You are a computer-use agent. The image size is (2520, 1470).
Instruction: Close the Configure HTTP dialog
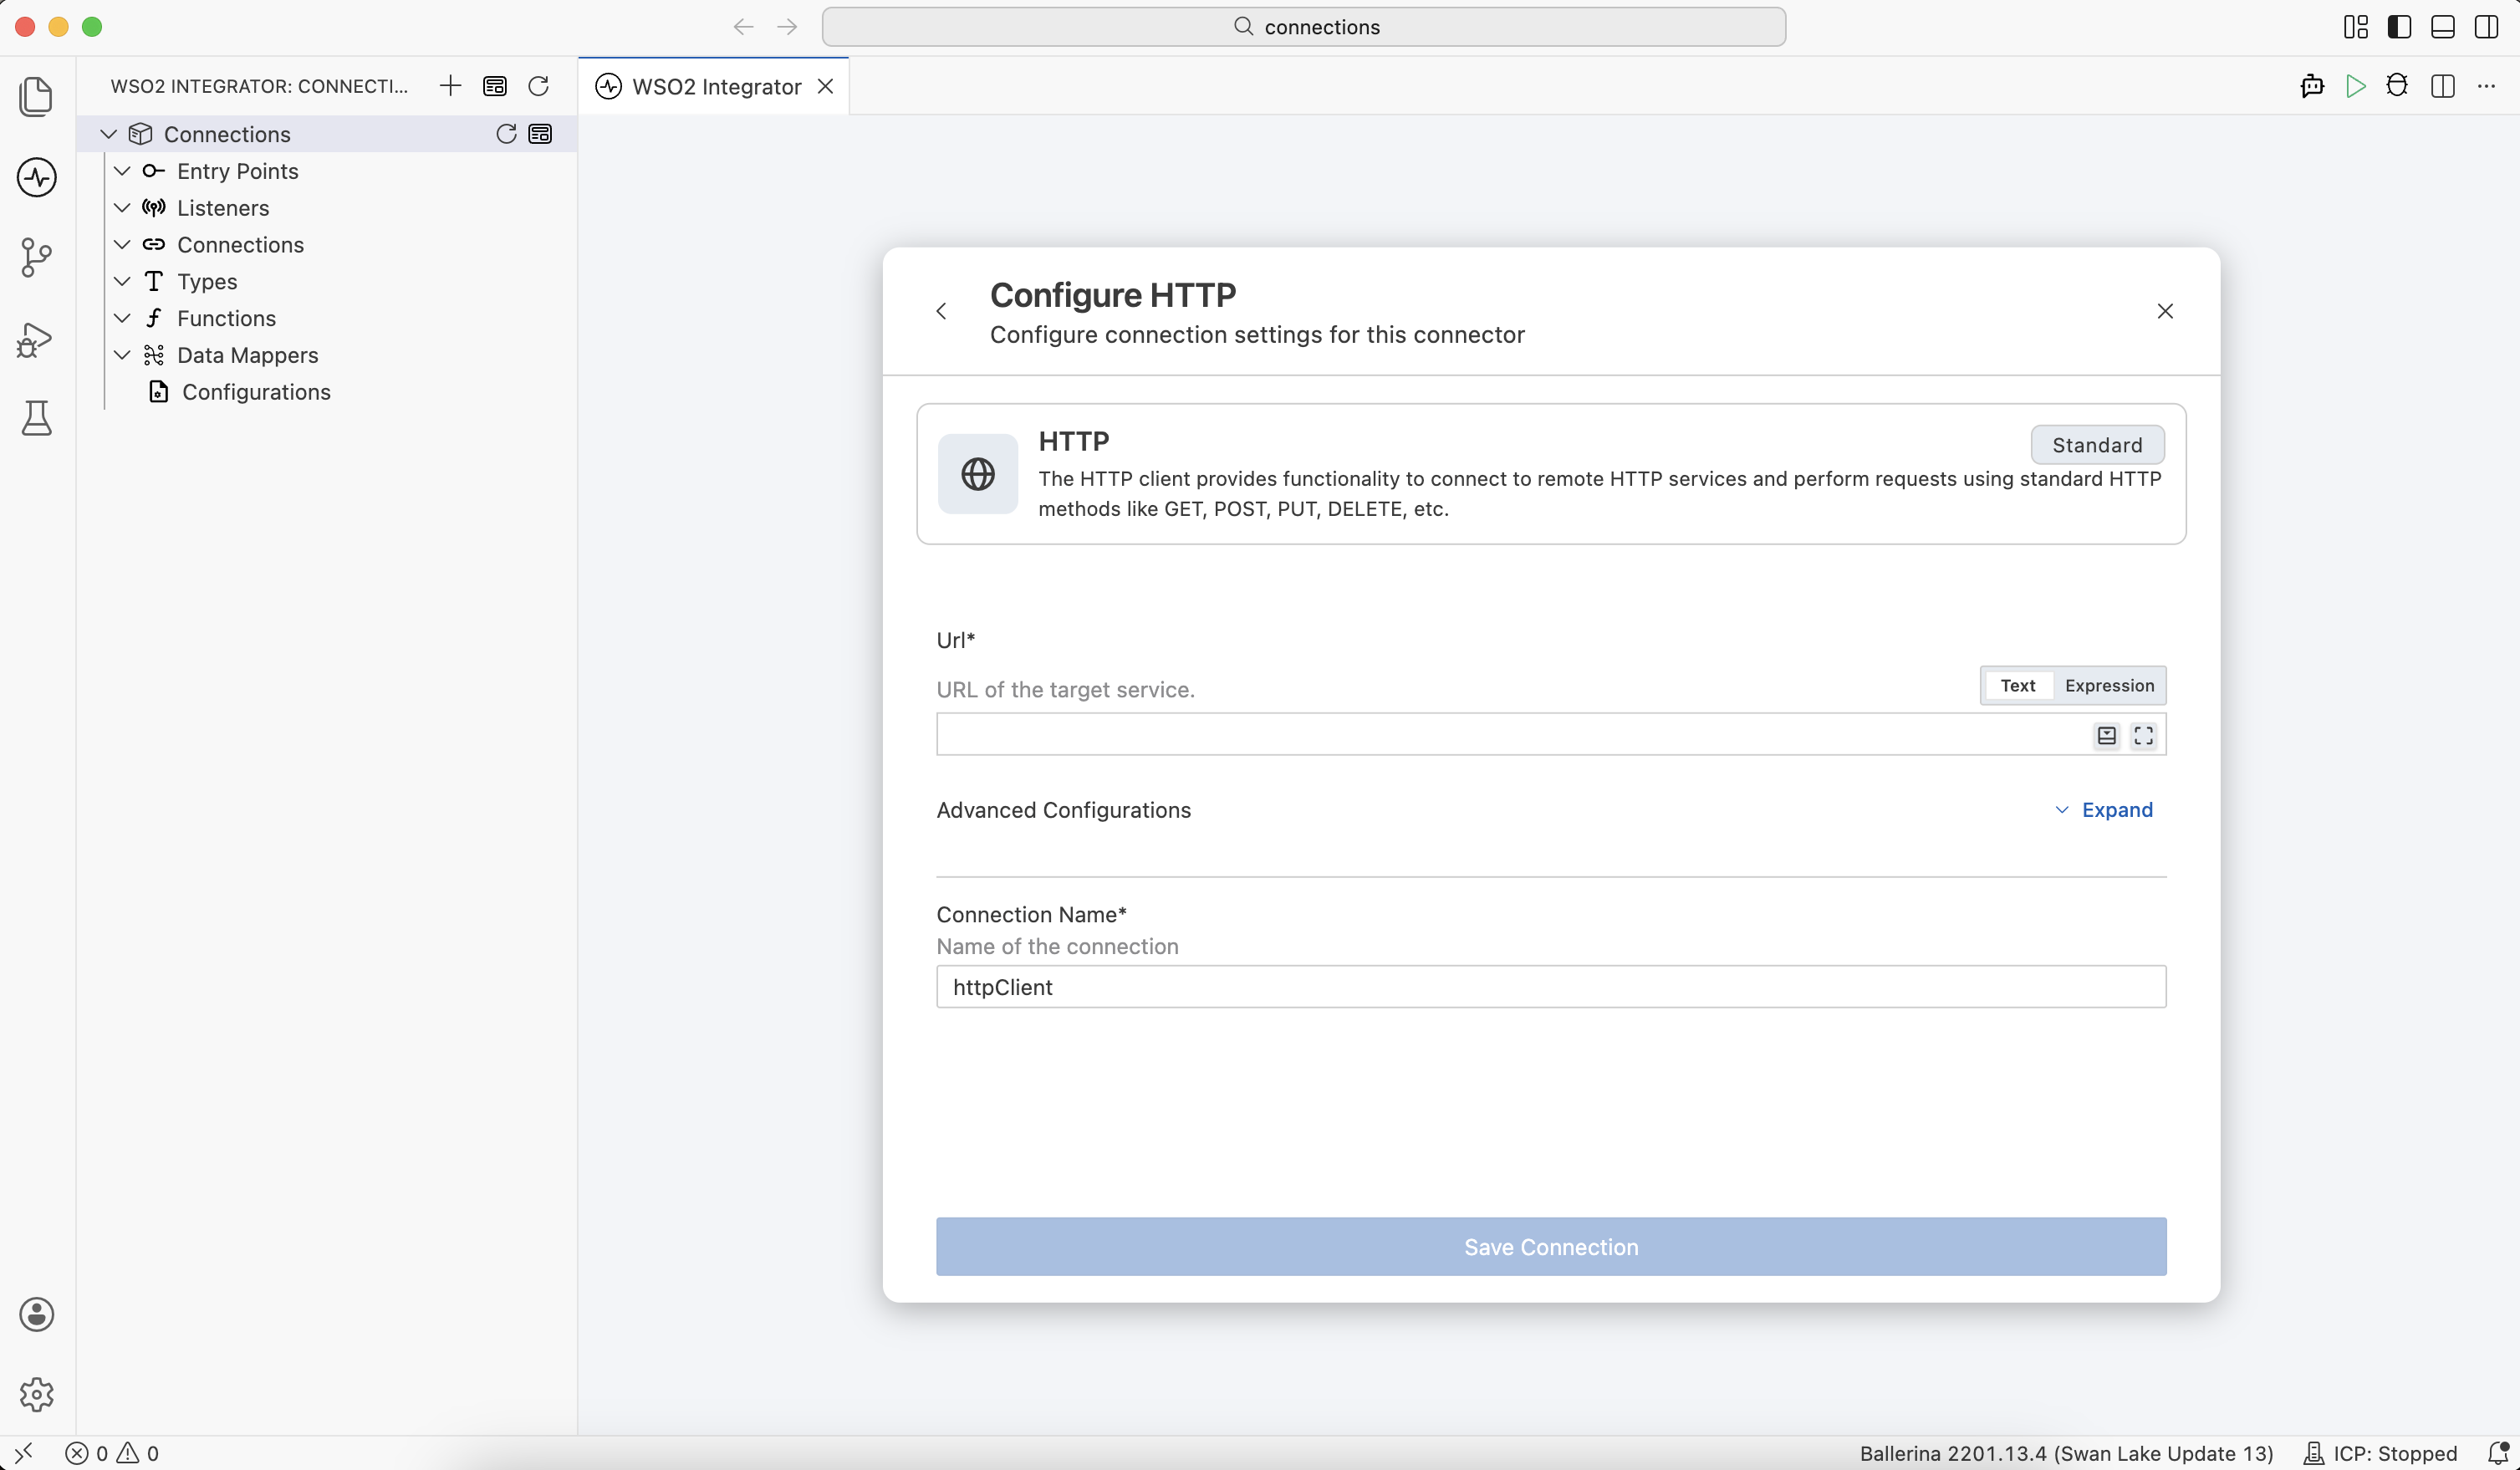[x=2165, y=311]
